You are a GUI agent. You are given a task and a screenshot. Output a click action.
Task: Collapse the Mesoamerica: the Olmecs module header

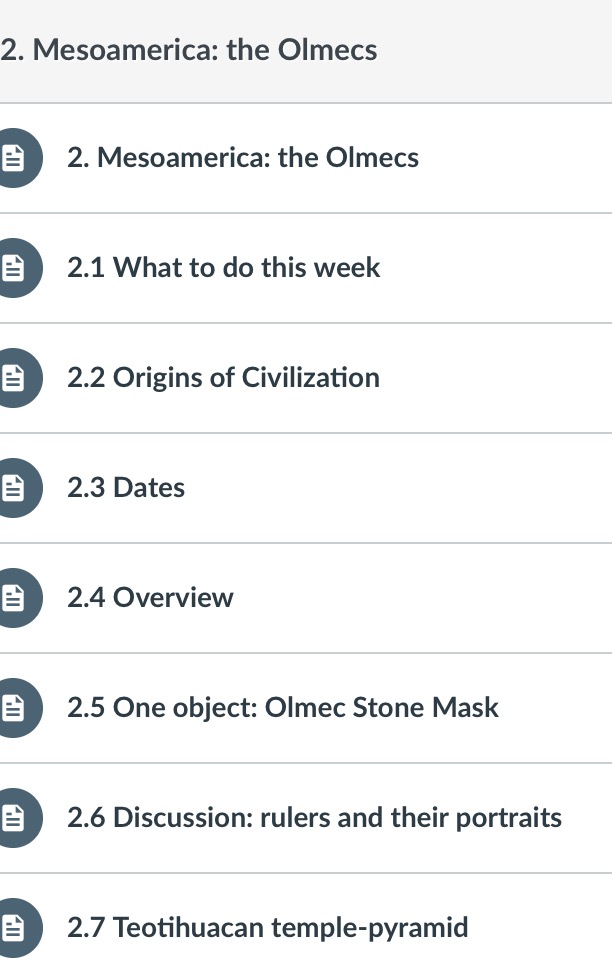coord(189,50)
